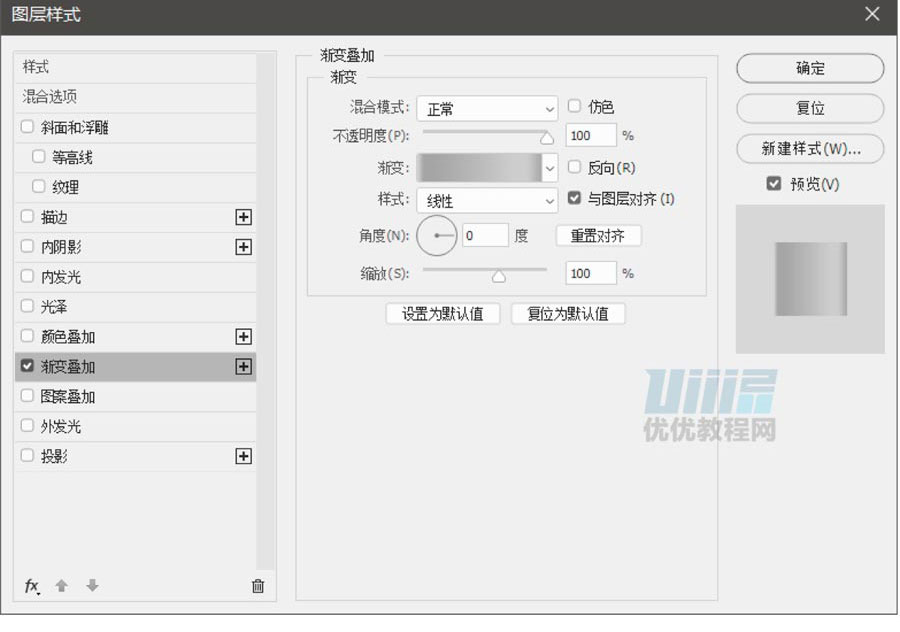Select the 外发光 row label
The height and width of the screenshot is (632, 900).
(x=61, y=426)
